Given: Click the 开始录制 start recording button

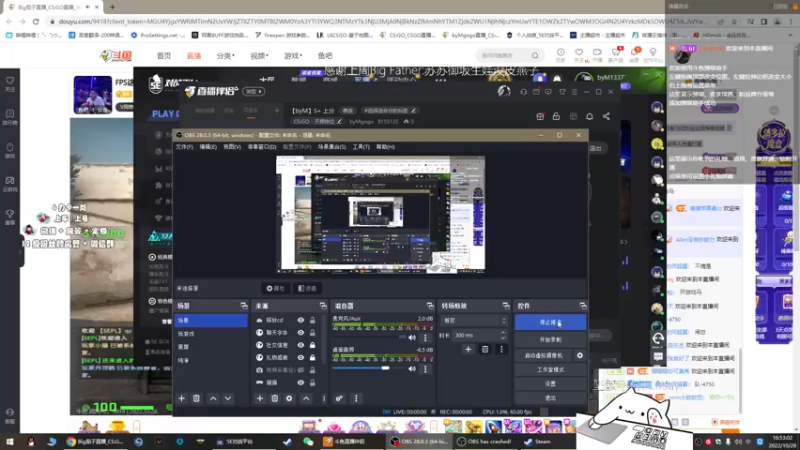Looking at the screenshot, I should tap(551, 339).
